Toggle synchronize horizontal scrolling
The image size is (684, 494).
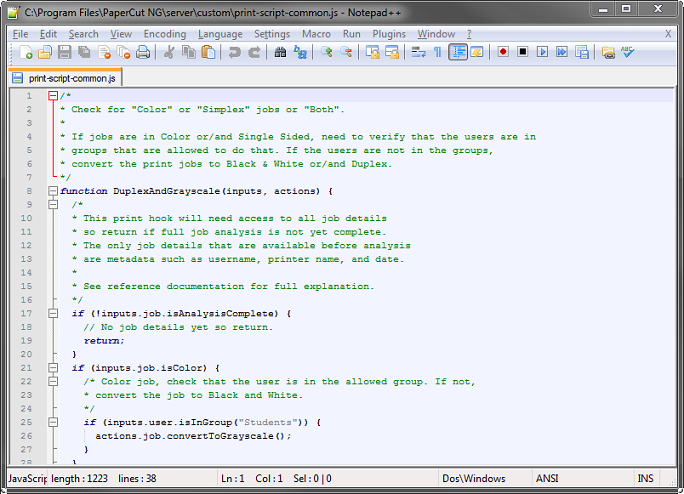pos(392,52)
